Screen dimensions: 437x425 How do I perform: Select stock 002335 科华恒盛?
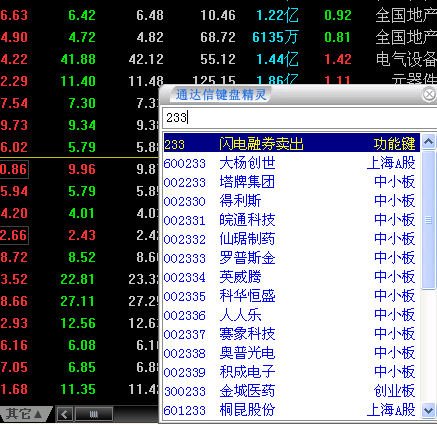click(292, 296)
